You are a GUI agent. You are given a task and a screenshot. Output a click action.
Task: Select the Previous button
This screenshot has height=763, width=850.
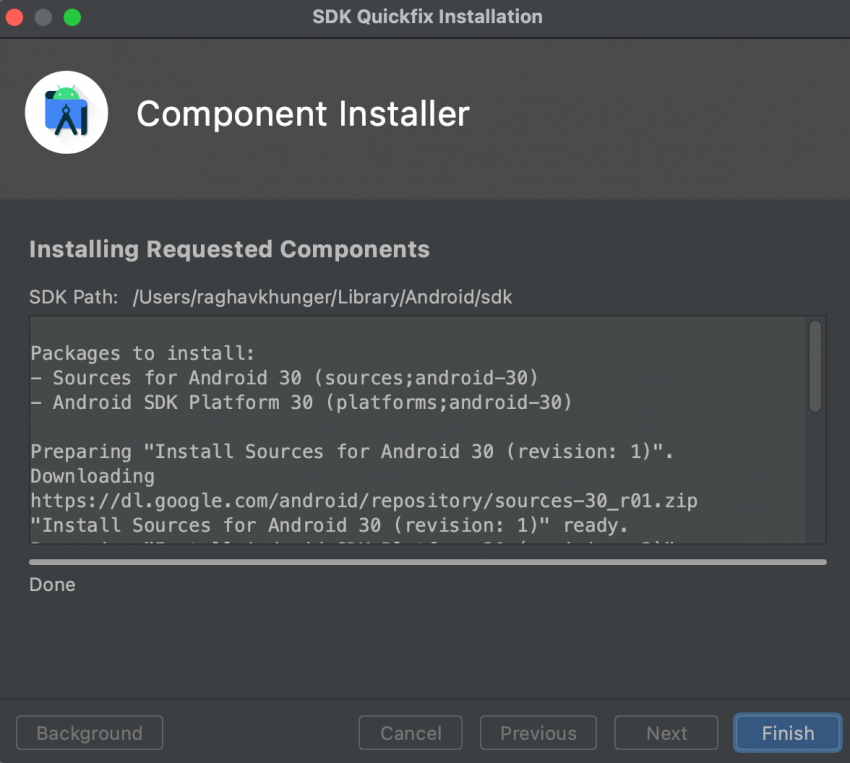click(538, 733)
